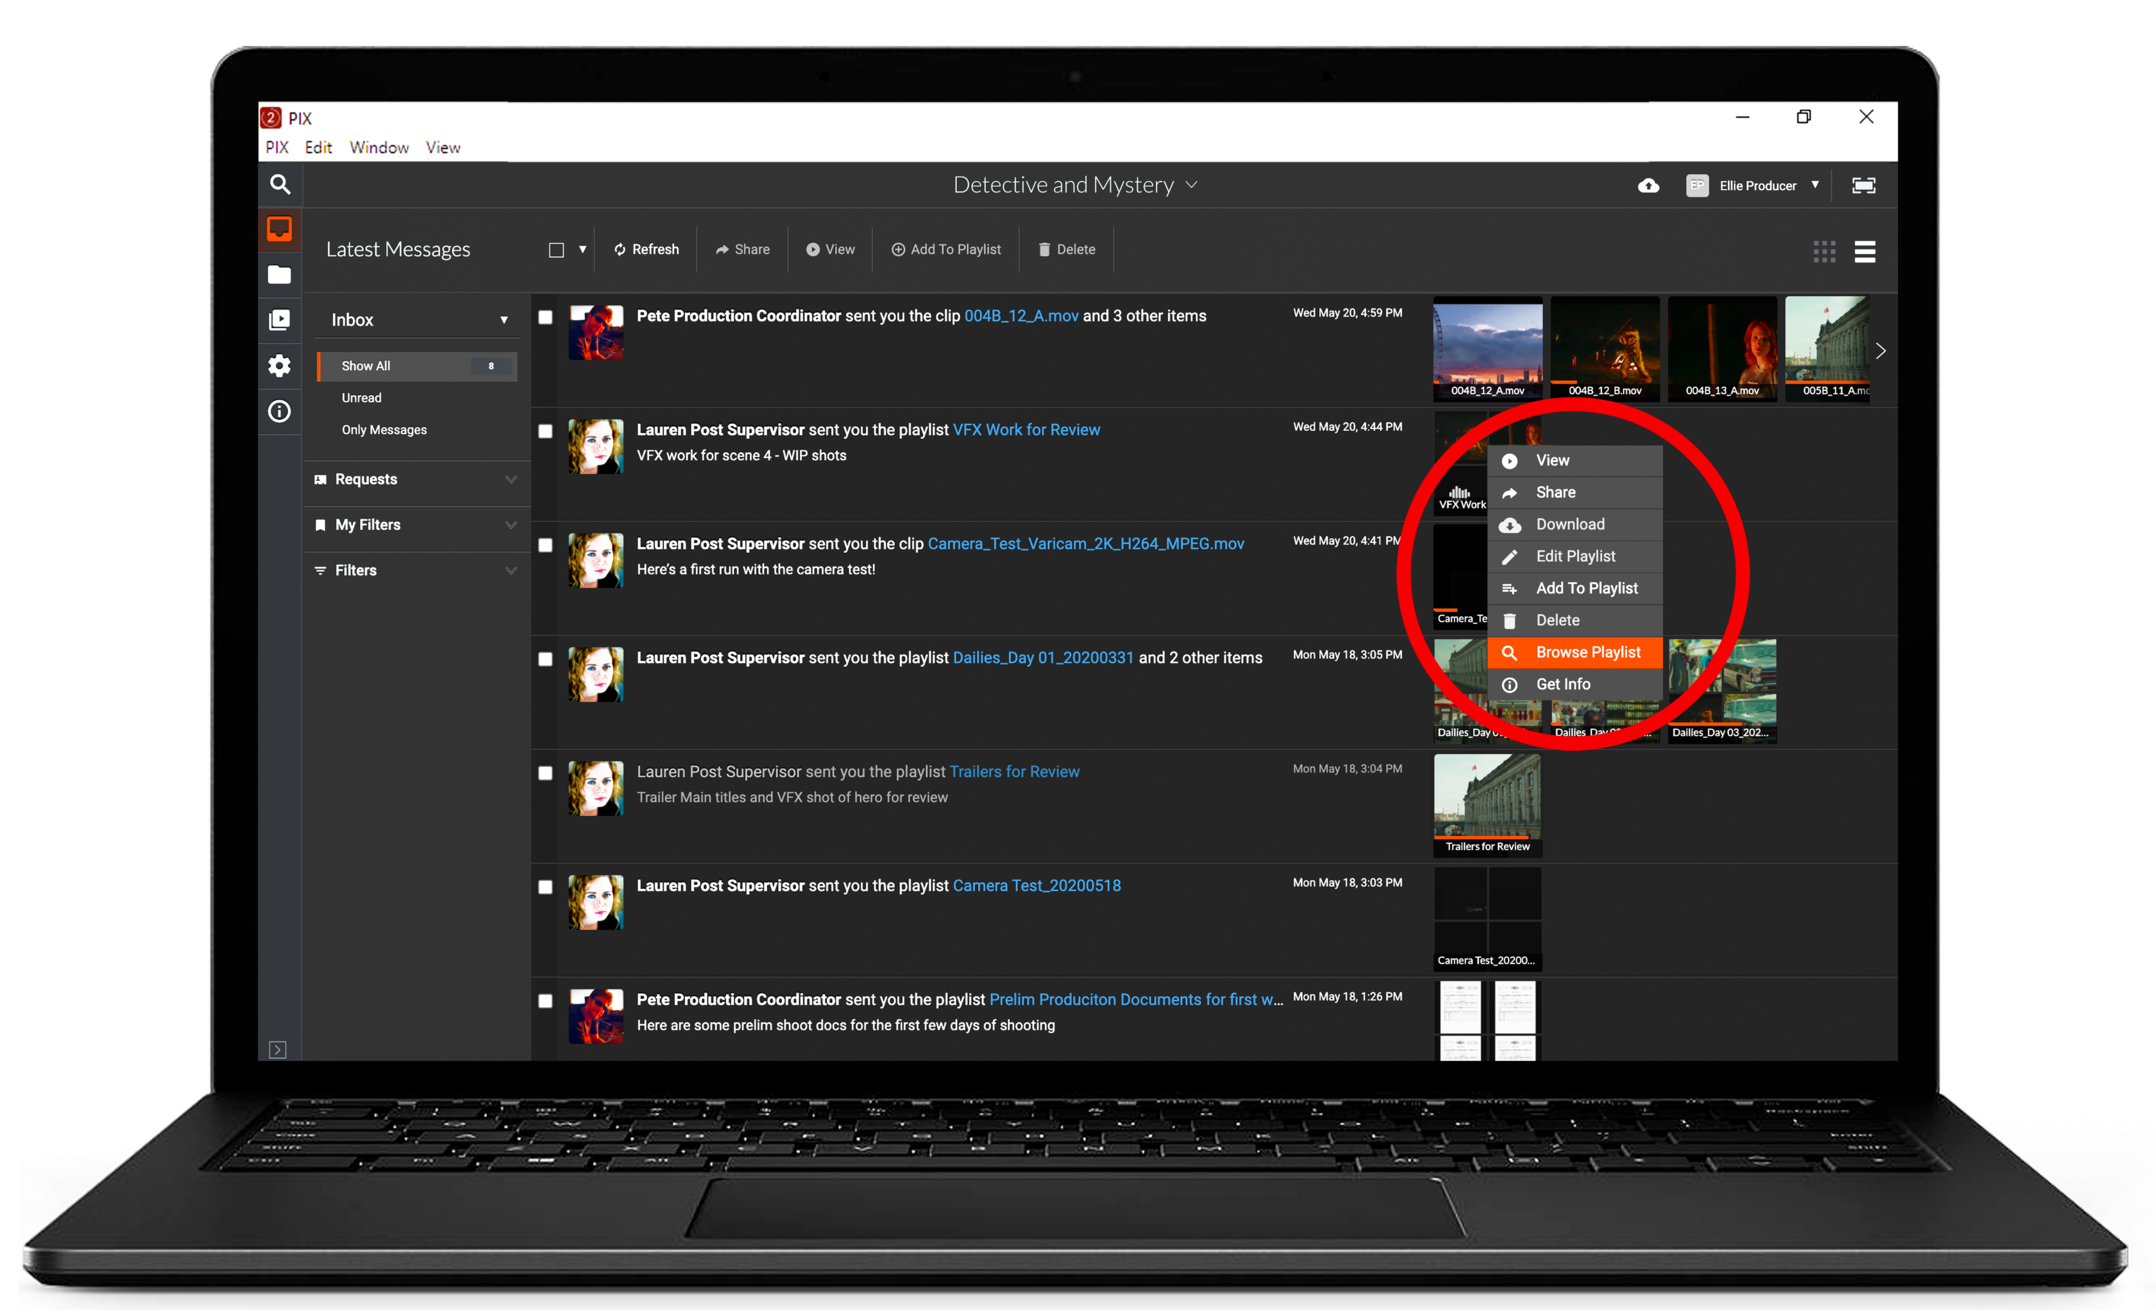Switch to grid view layout

click(x=1824, y=252)
